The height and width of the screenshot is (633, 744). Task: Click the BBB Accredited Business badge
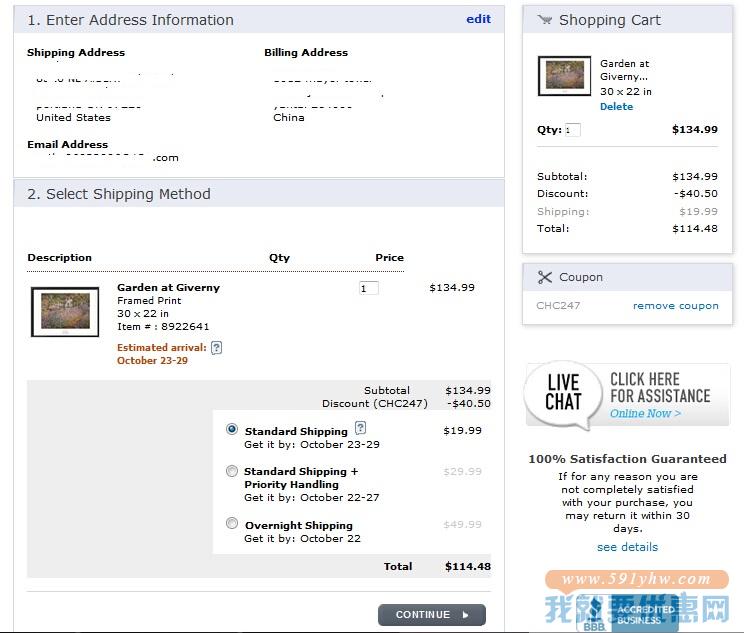click(x=632, y=613)
